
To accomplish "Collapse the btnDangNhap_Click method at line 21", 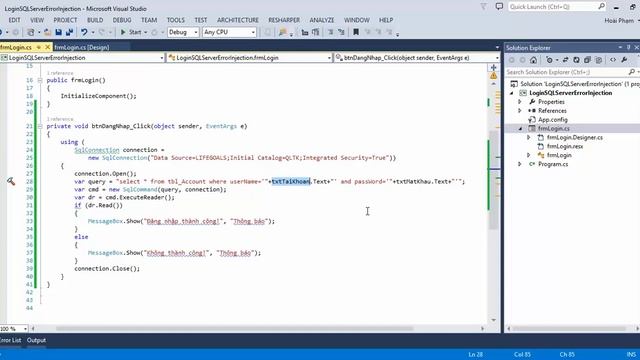I will 40,126.
